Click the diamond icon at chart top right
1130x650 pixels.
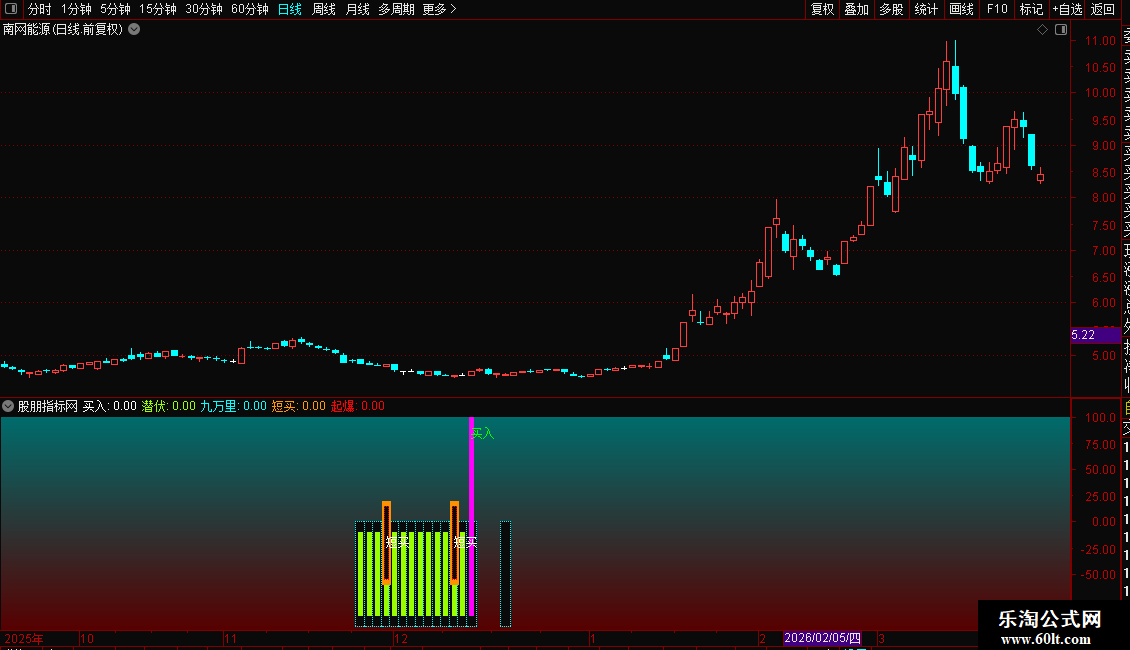click(1042, 30)
